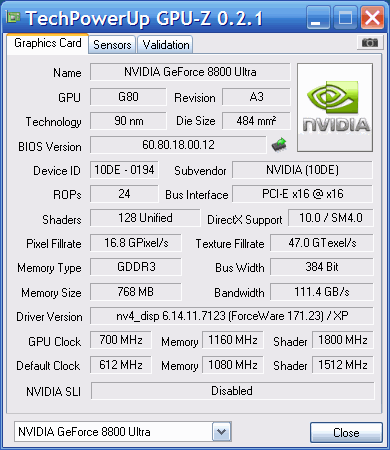Image resolution: width=390 pixels, height=450 pixels.
Task: Click the Driver Version field nv4_disp
Action: [x=232, y=316]
